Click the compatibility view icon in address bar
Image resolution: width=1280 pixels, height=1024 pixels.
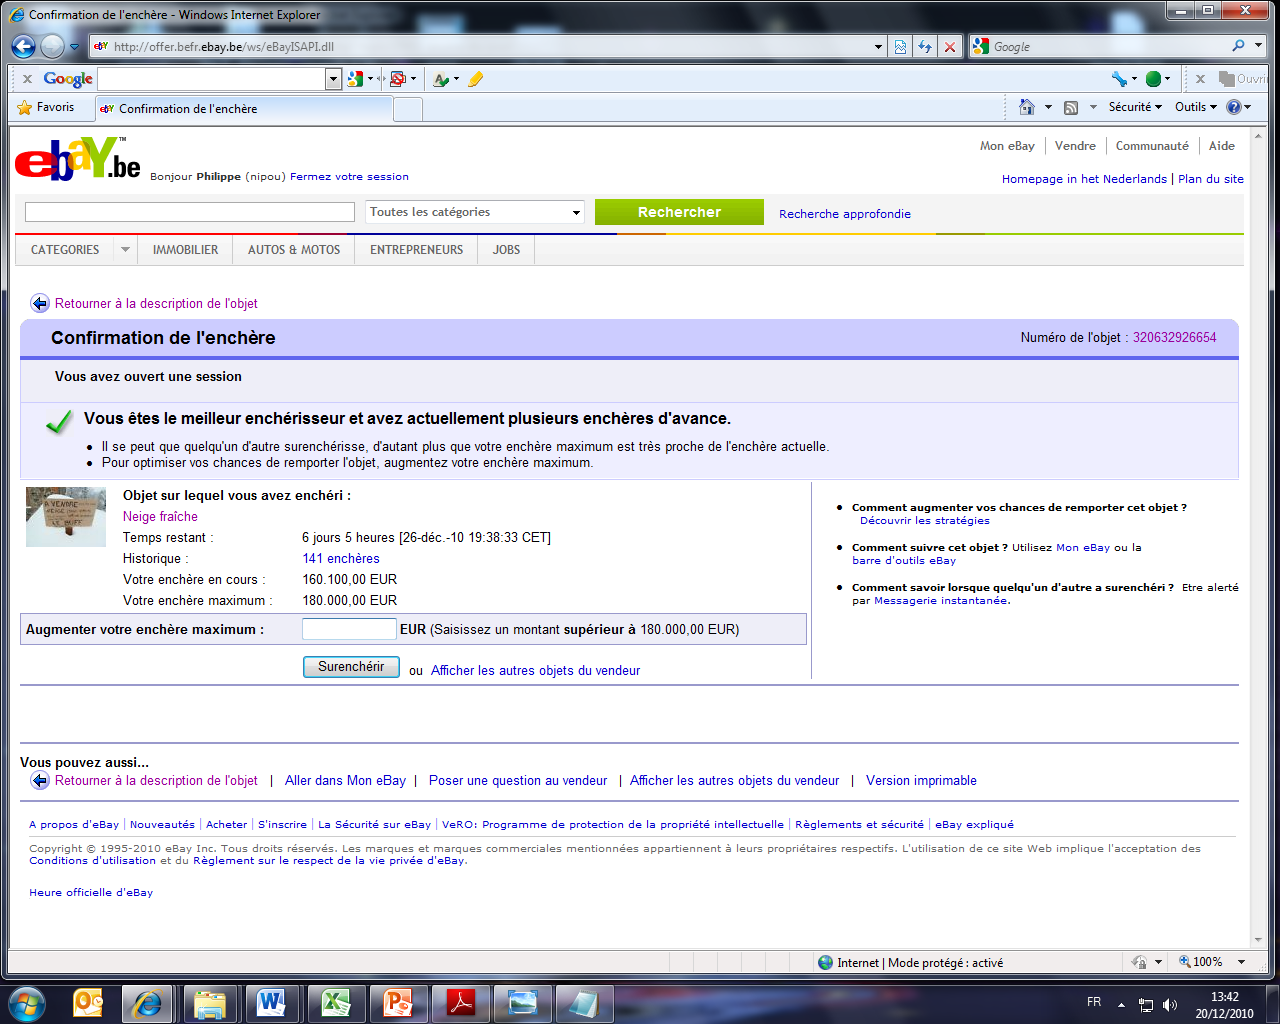tap(900, 47)
